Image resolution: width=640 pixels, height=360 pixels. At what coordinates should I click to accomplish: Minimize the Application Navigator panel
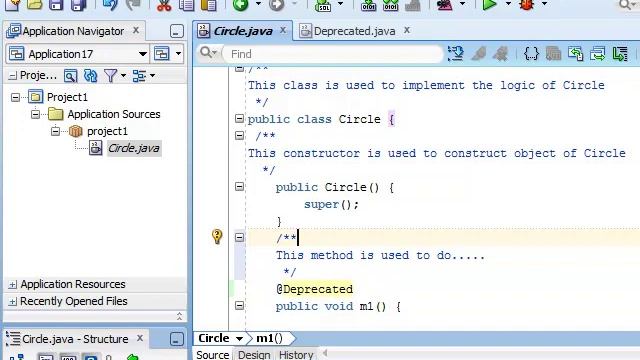click(176, 31)
